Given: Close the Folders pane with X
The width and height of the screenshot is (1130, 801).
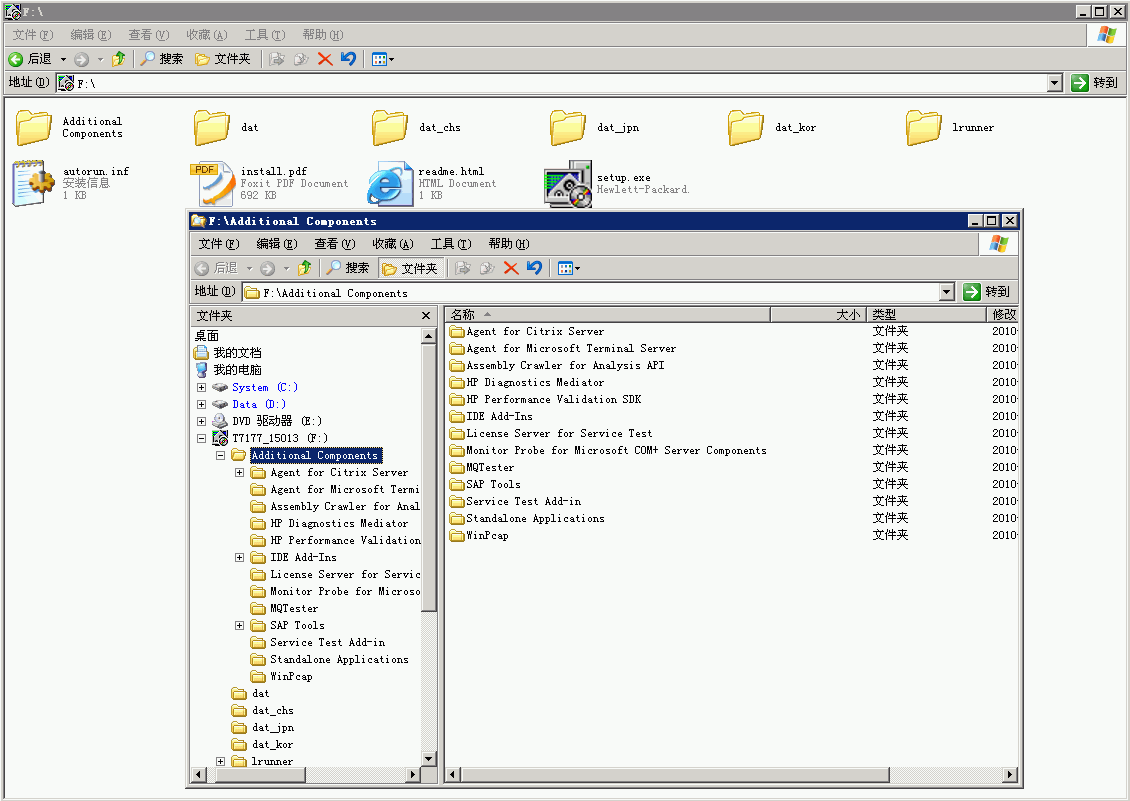Looking at the screenshot, I should point(426,316).
